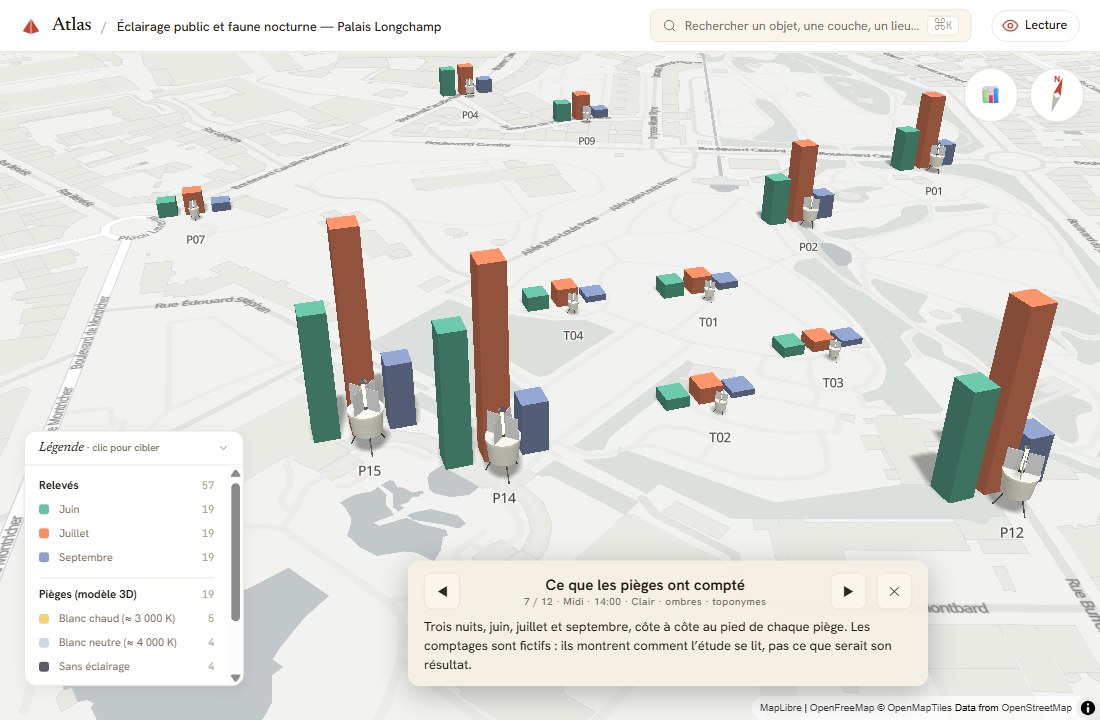
Task: Select the Pièges (modèle 3D) group header
Action: [x=126, y=594]
